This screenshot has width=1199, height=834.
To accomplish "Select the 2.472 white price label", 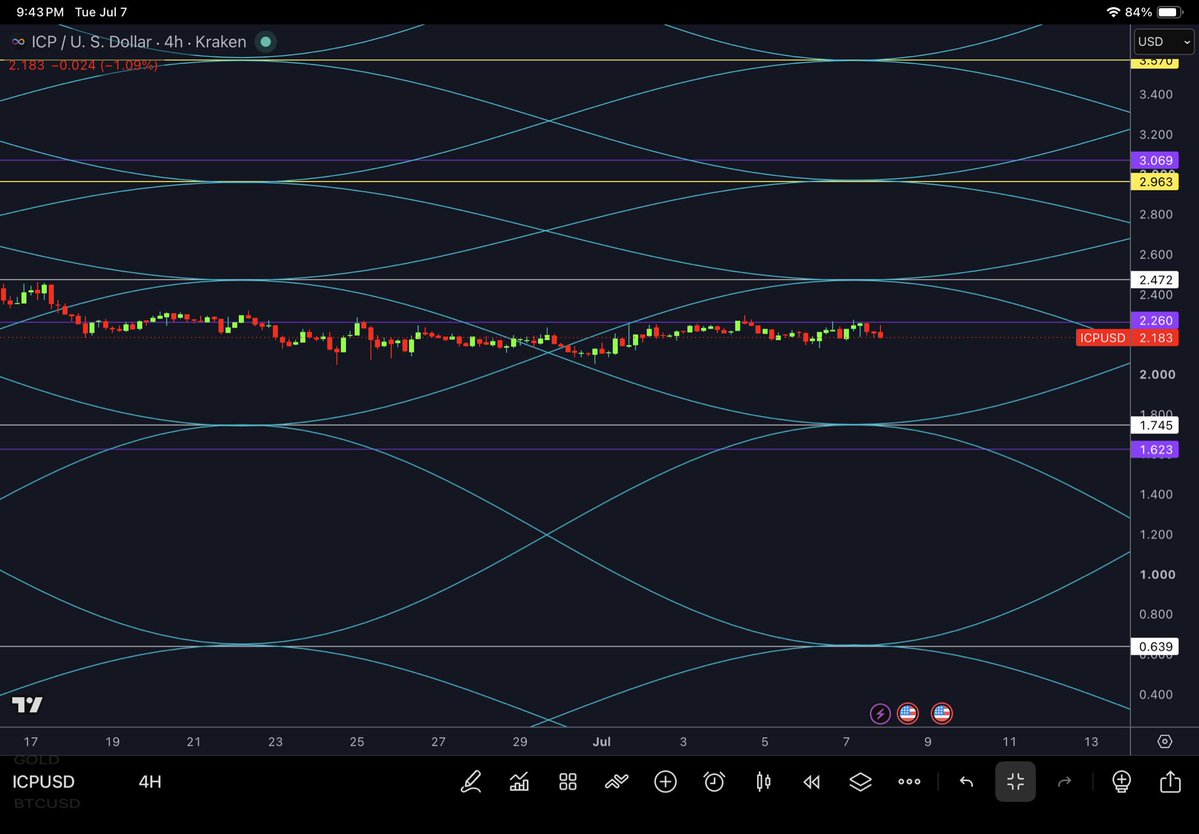I will (1155, 280).
